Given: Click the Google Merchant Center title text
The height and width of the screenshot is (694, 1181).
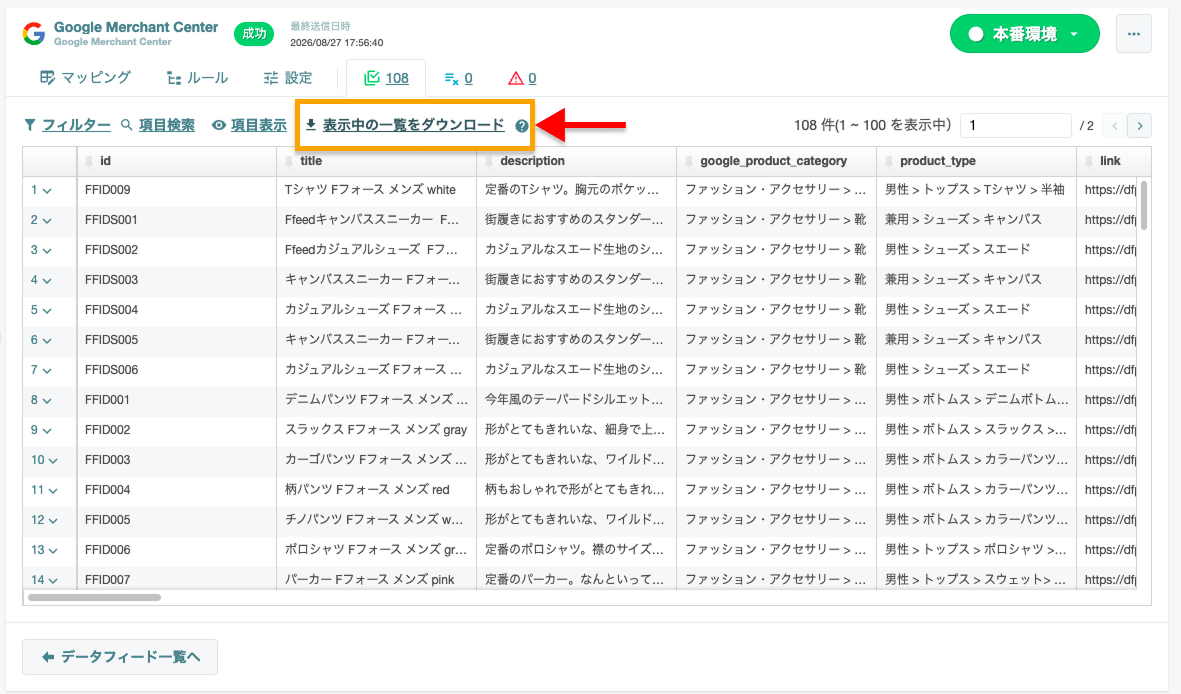Looking at the screenshot, I should coord(136,27).
